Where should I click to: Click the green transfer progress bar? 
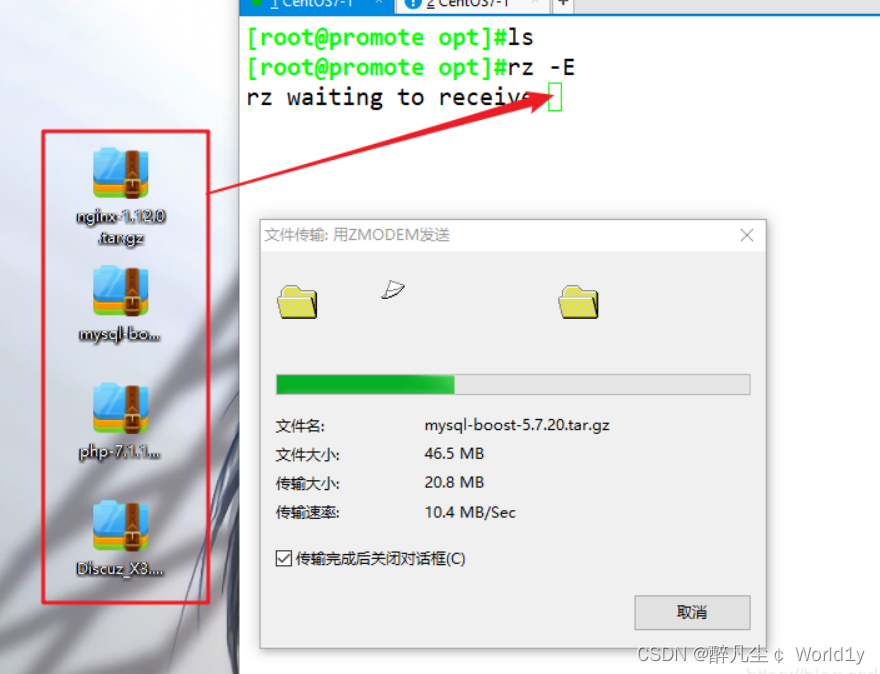coord(513,384)
